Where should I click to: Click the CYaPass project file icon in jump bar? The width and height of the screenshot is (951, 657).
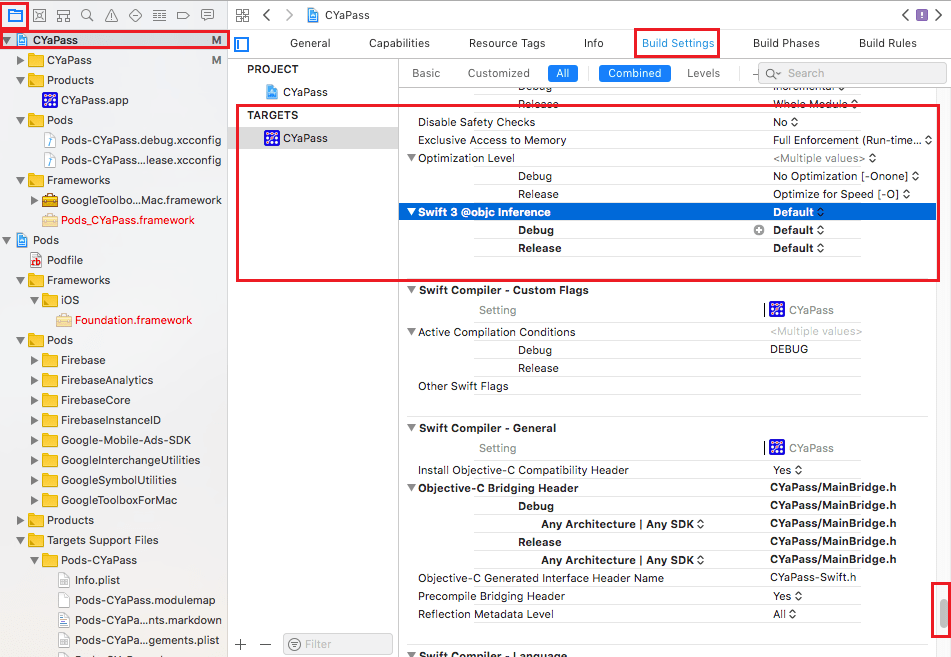[313, 15]
